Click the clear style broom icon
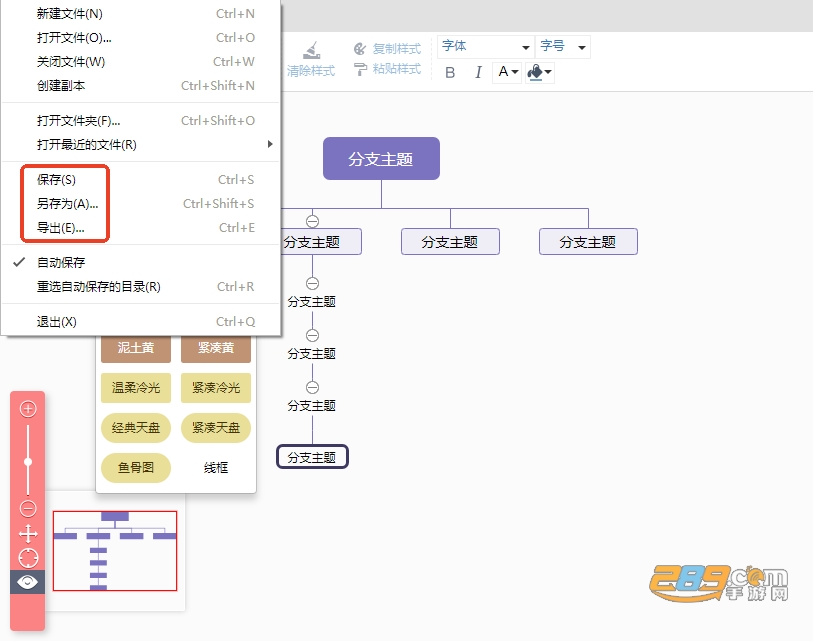This screenshot has height=641, width=813. click(x=312, y=50)
